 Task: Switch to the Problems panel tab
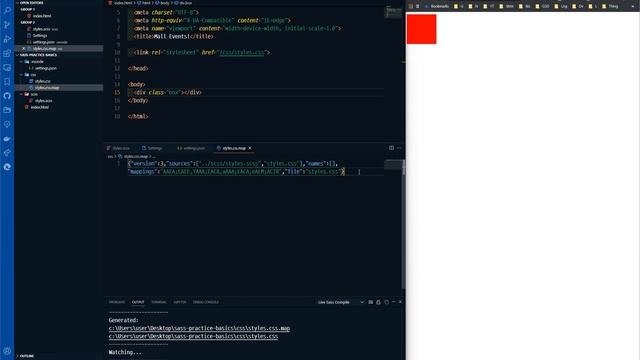click(x=117, y=302)
